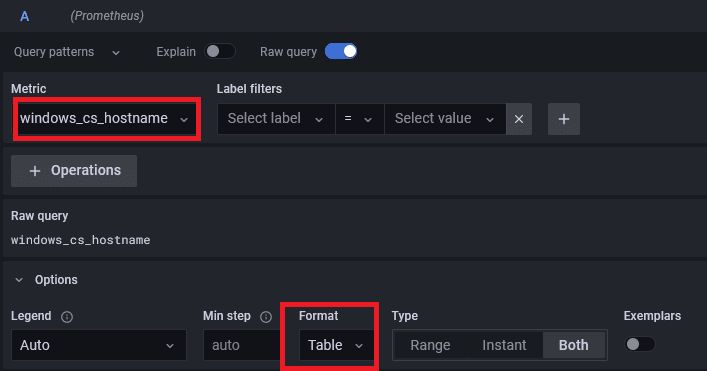Enable the Exemplars toggle
The width and height of the screenshot is (707, 371).
pos(639,344)
